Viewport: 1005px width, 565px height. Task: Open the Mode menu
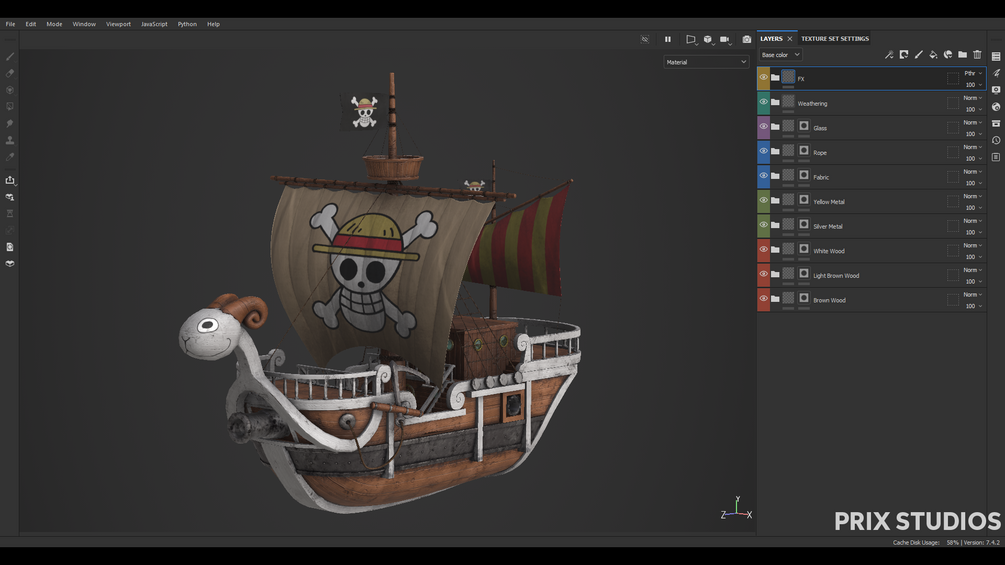point(54,24)
